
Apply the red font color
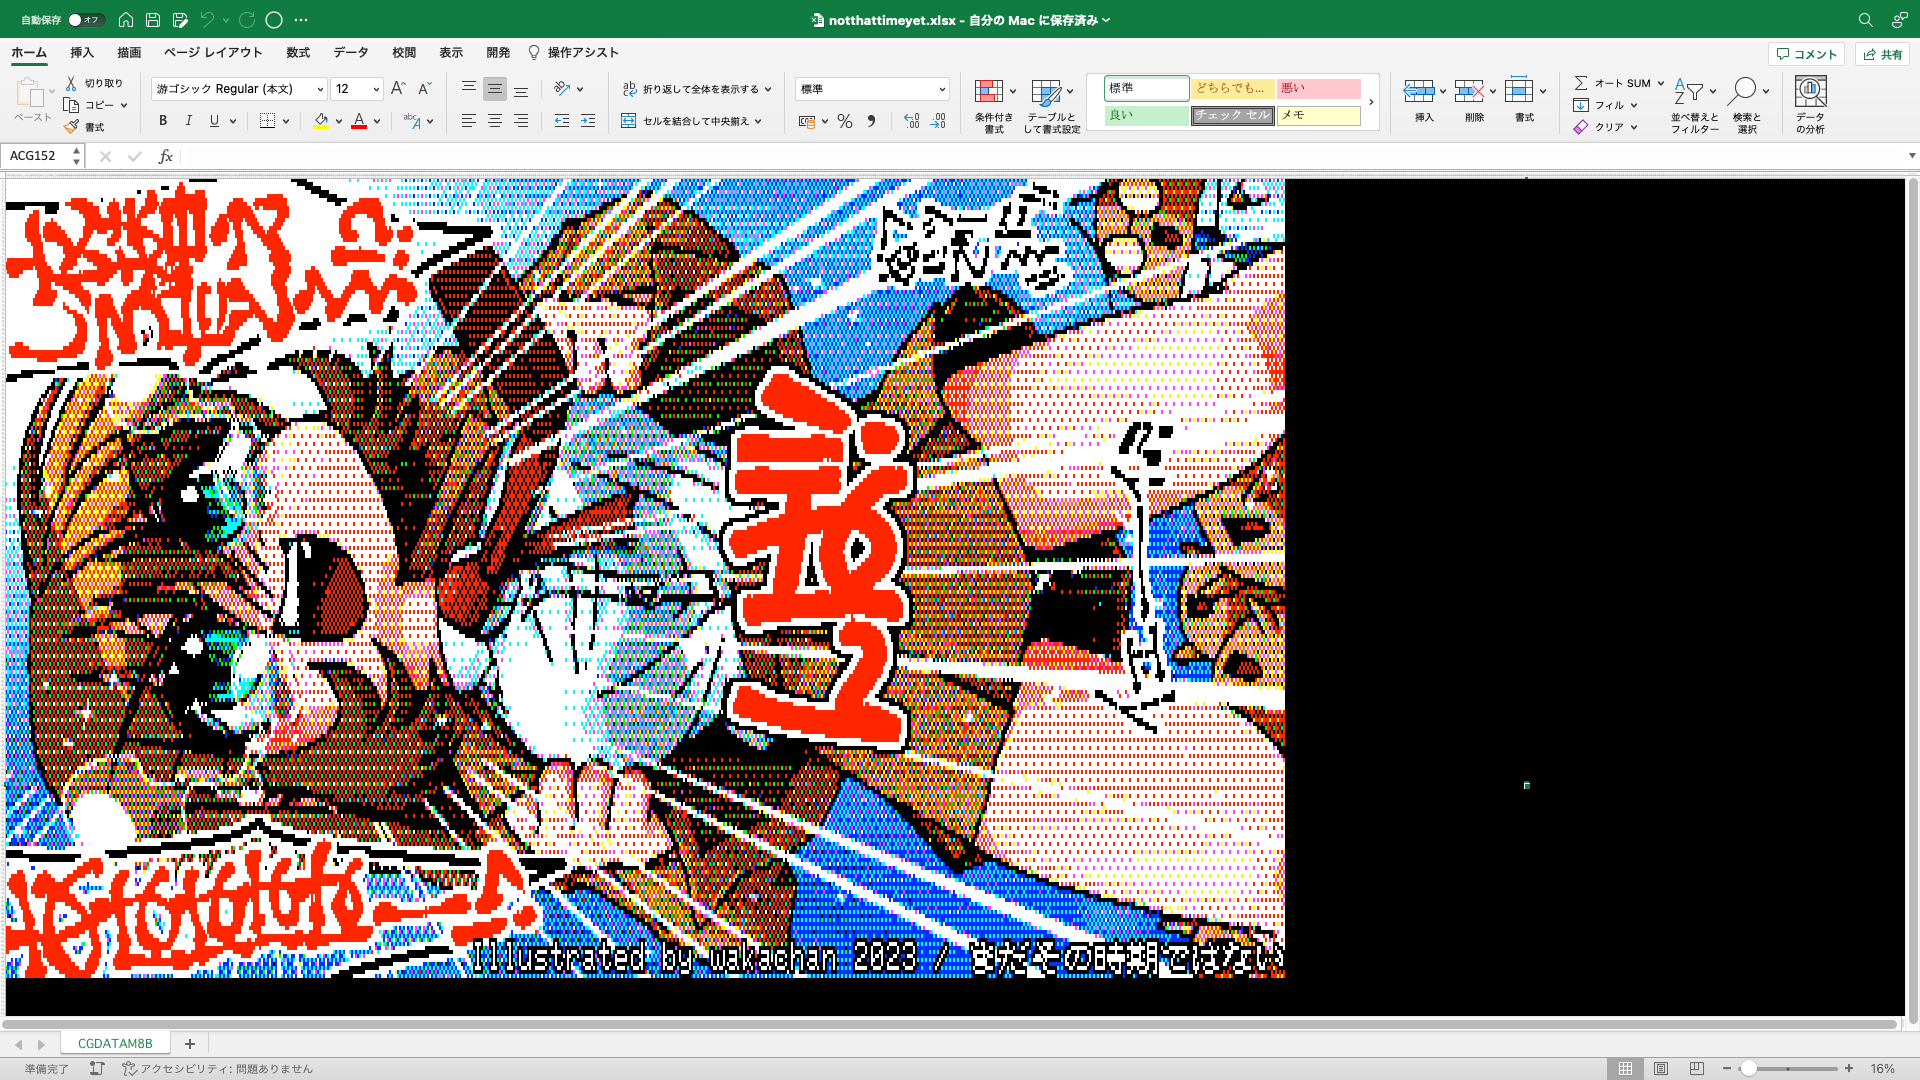[x=359, y=121]
